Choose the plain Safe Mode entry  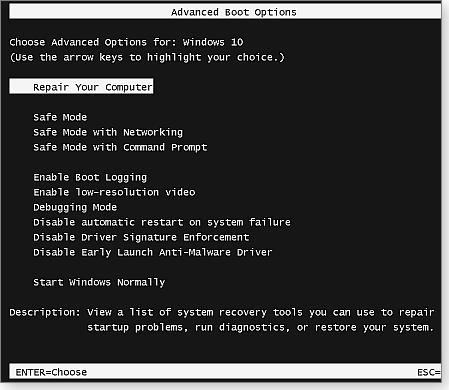click(60, 117)
